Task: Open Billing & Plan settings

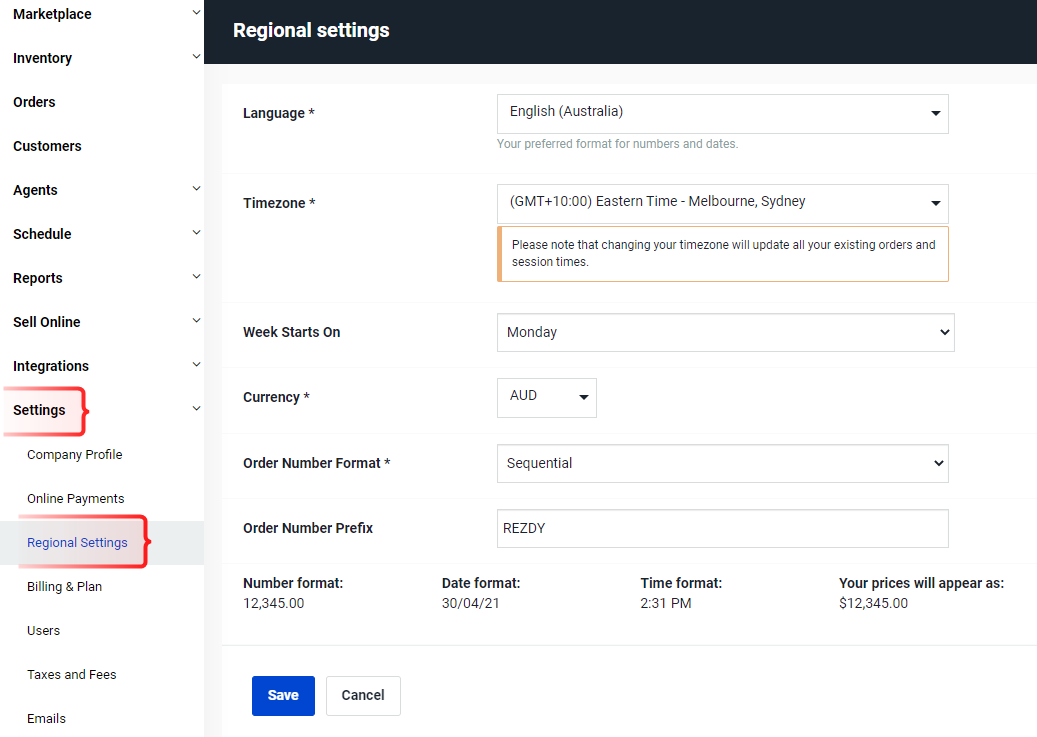Action: coord(64,587)
